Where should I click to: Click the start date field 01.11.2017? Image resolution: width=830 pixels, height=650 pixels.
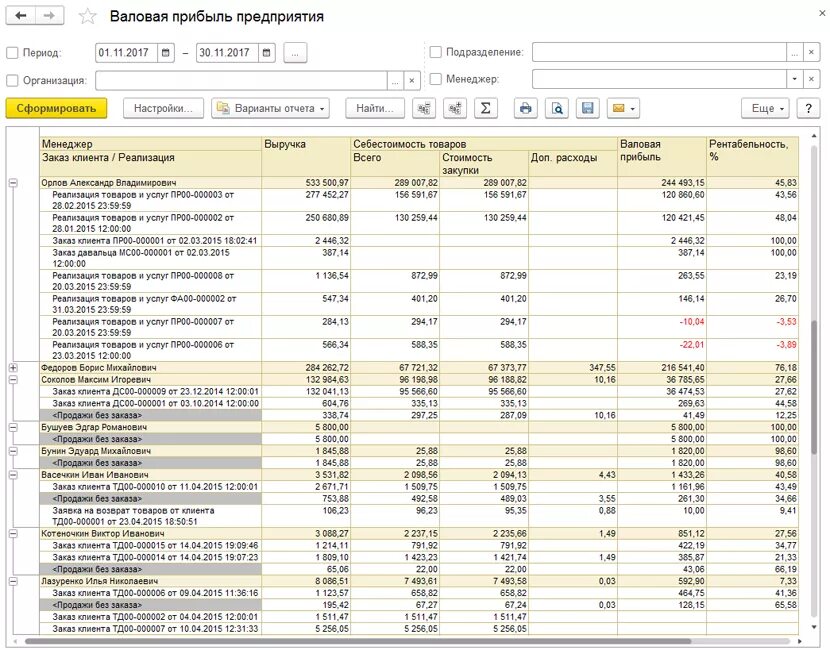127,52
